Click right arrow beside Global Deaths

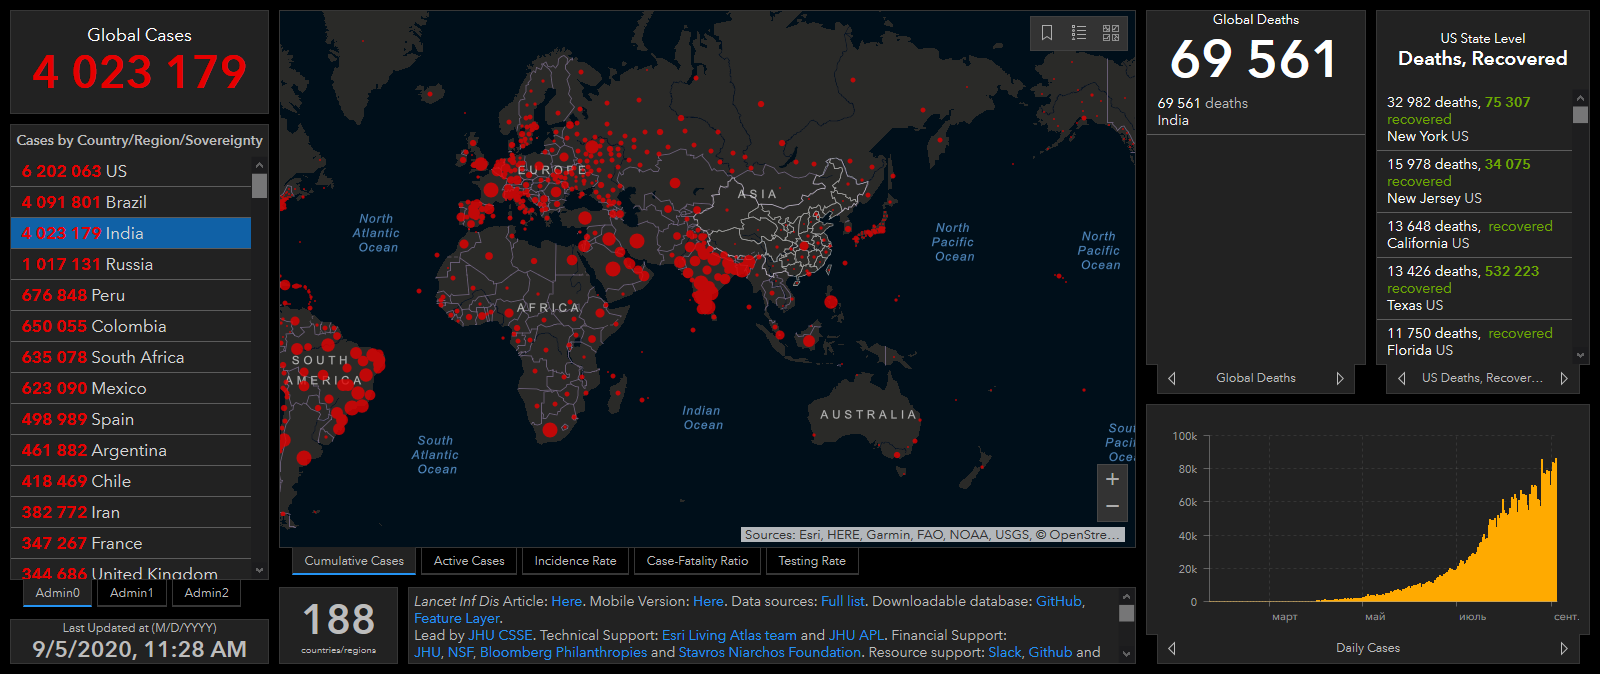pos(1340,378)
